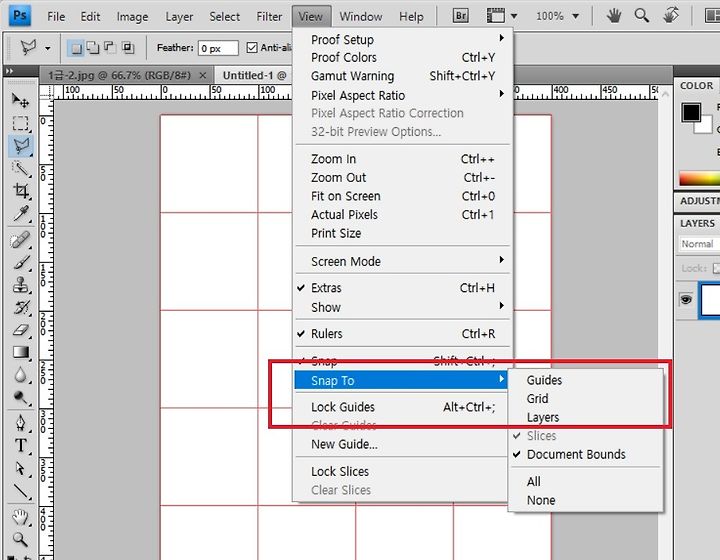Select the Eraser tool
The height and width of the screenshot is (560, 720).
point(20,330)
